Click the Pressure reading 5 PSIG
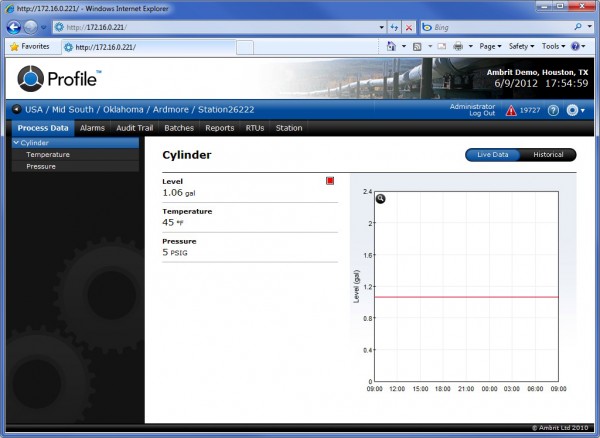 [x=175, y=252]
